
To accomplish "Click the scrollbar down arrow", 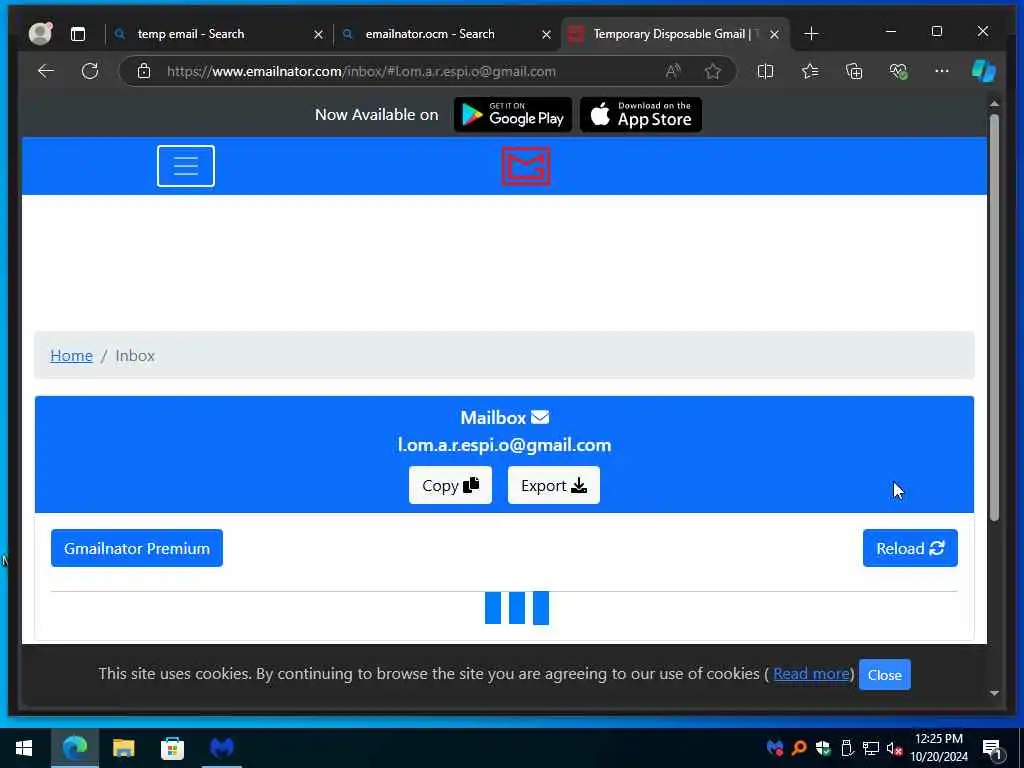I will [994, 693].
